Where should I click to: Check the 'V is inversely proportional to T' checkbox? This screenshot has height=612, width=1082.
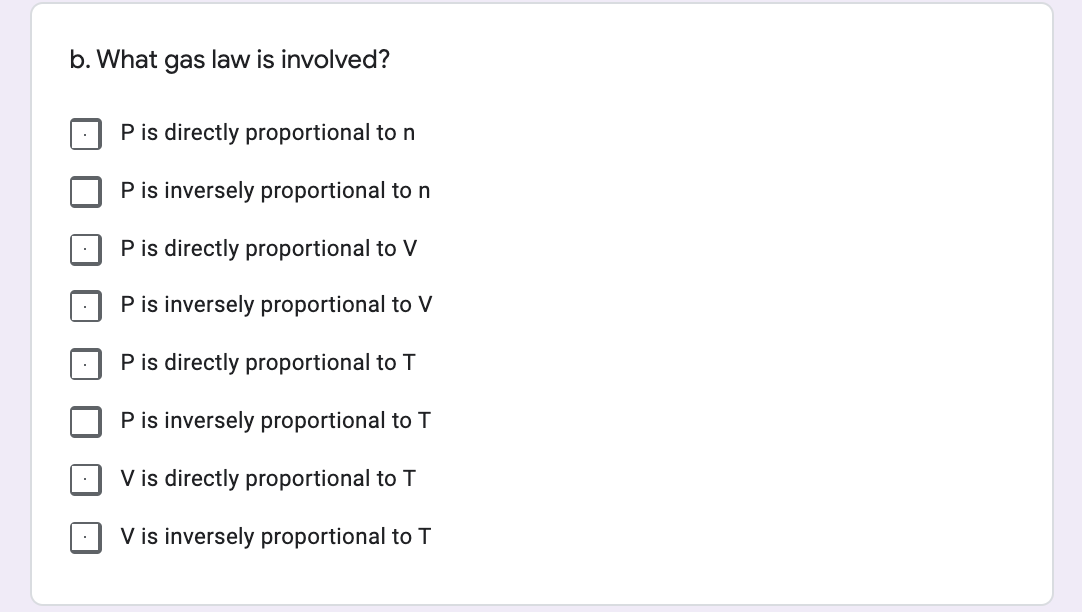(86, 537)
